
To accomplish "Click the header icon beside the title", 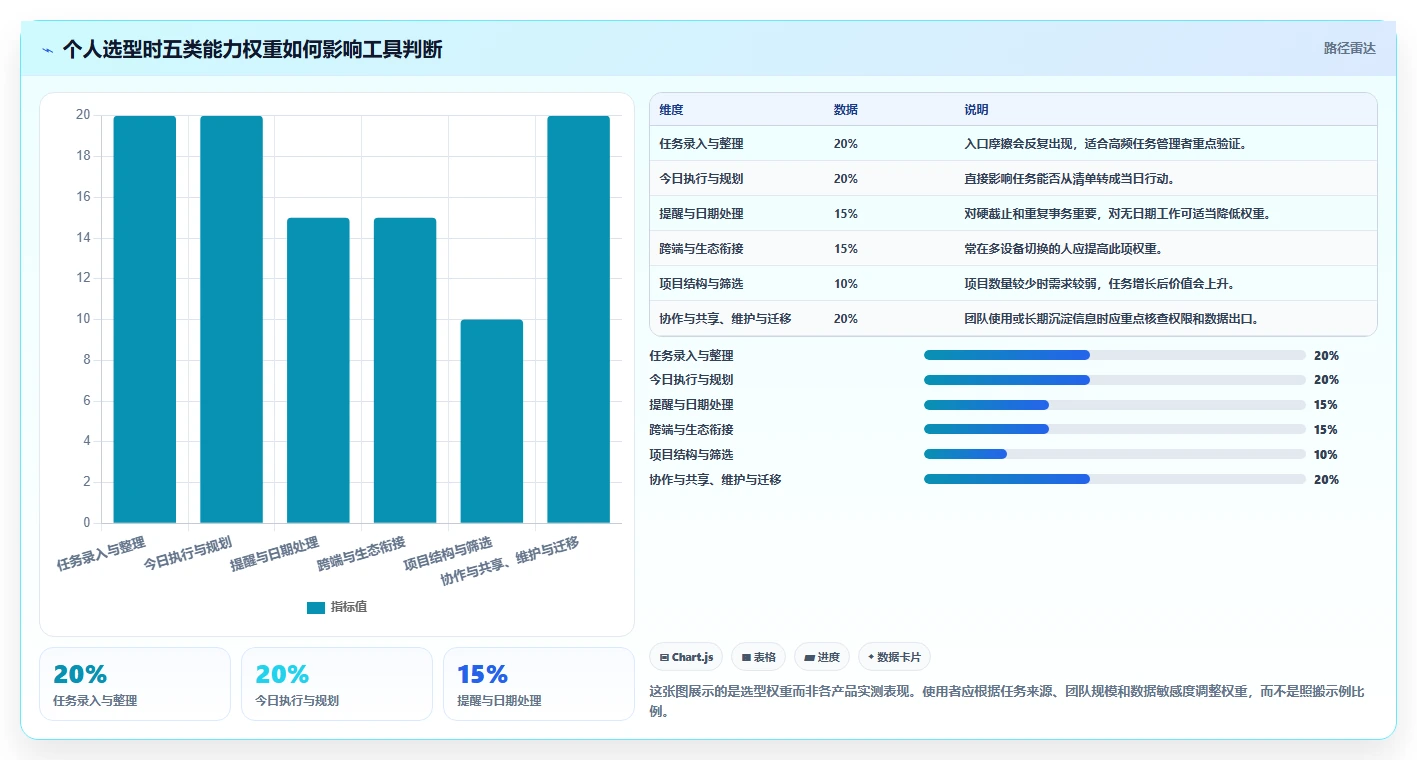I will tap(48, 50).
